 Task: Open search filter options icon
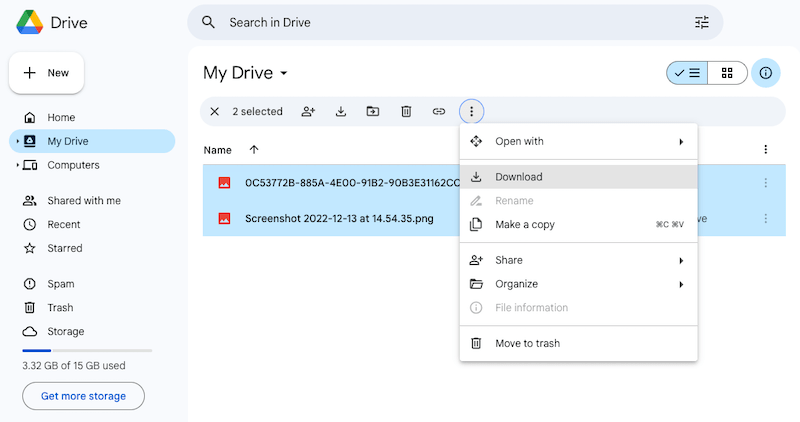pos(701,22)
